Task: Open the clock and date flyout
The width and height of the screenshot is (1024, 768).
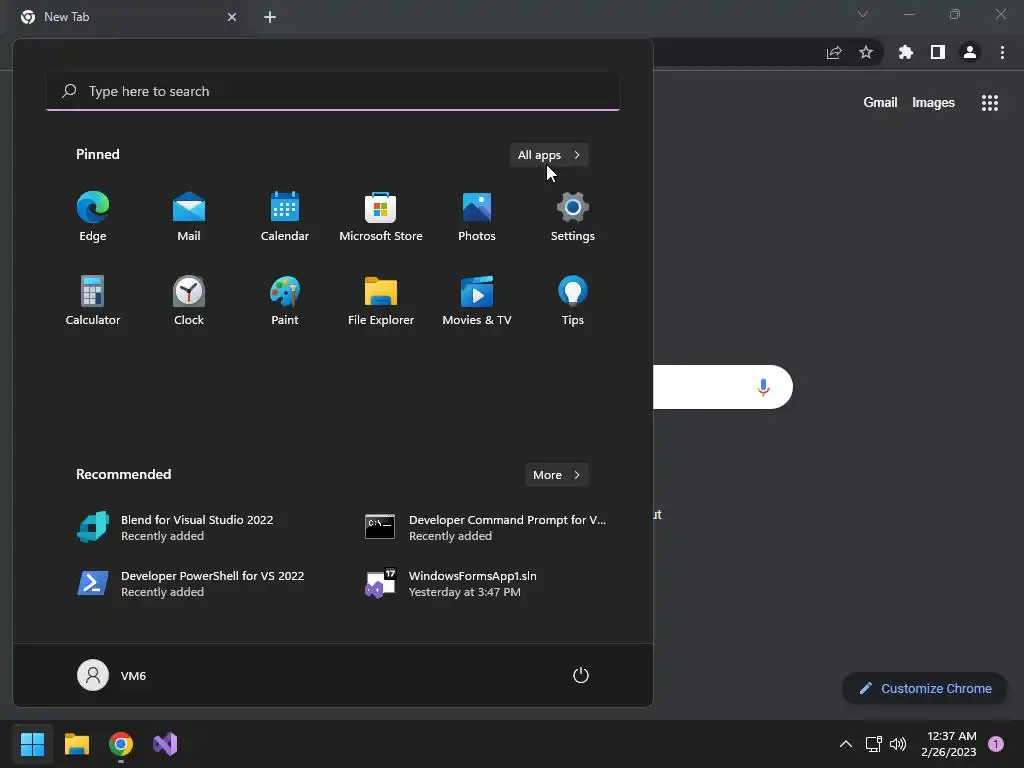Action: (949, 744)
